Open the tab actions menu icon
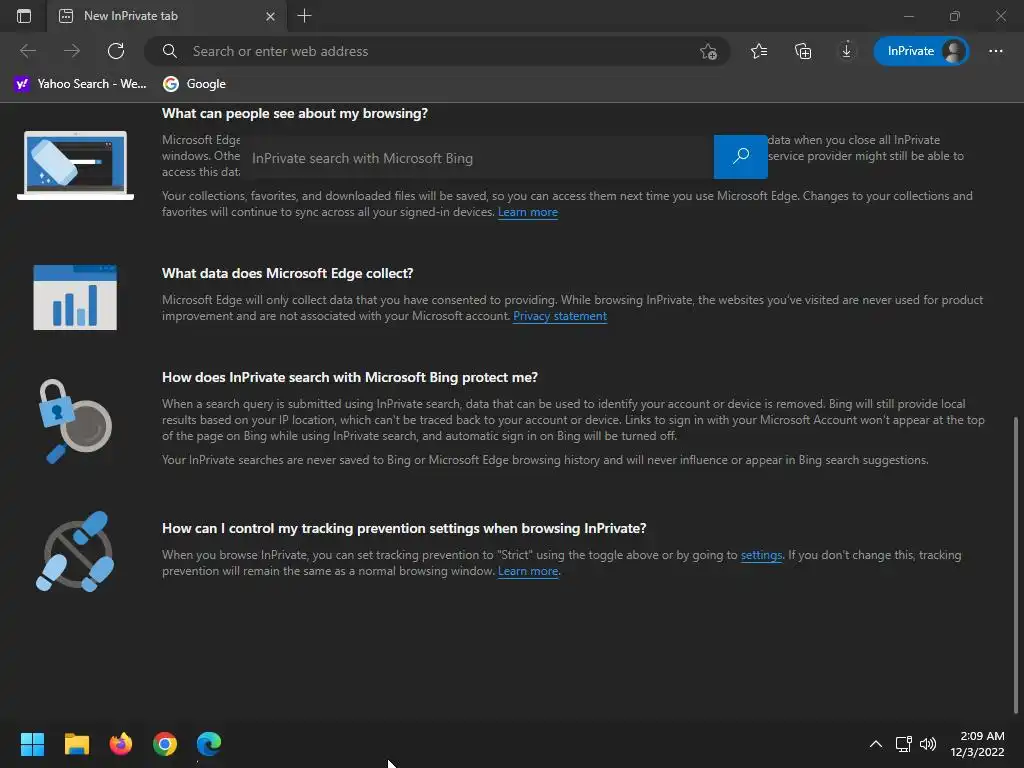Viewport: 1024px width, 768px height. pos(24,16)
